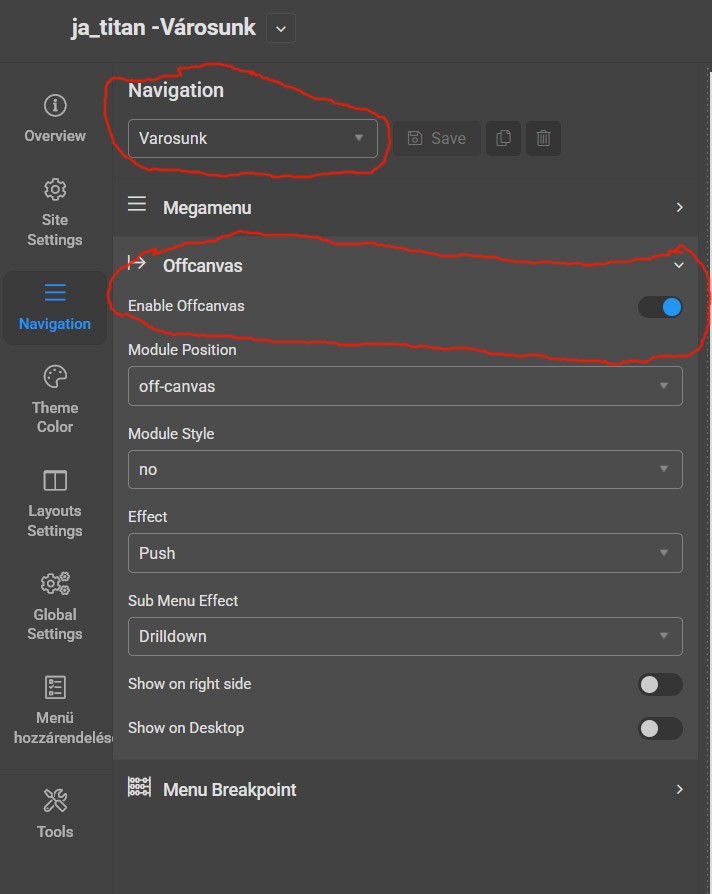Open Menü hozzárendelés checklist icon

(x=55, y=687)
